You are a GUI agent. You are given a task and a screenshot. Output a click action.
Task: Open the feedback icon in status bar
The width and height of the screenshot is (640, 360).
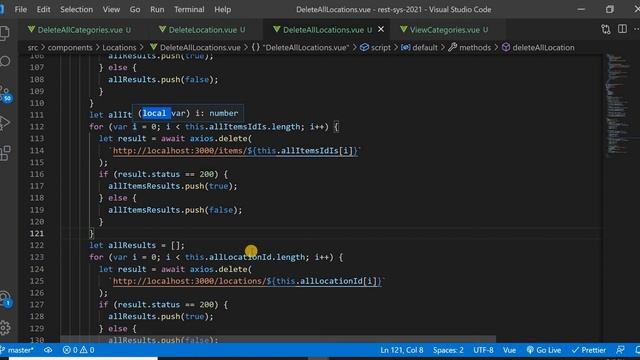click(x=620, y=350)
